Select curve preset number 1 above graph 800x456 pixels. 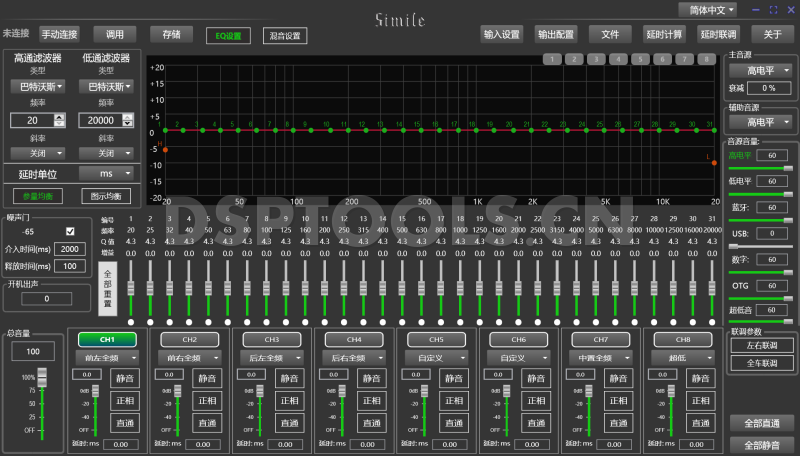click(553, 59)
